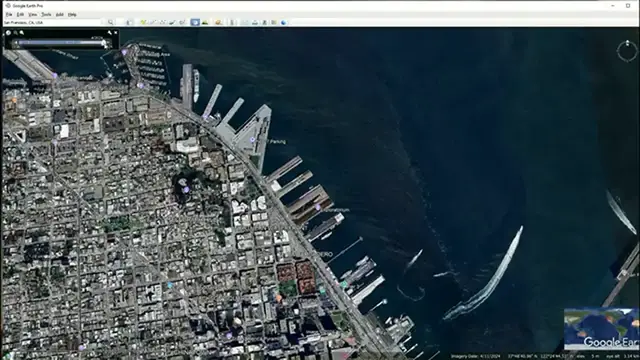
Task: Click the historical imagery slider thumb
Action: [103, 42]
